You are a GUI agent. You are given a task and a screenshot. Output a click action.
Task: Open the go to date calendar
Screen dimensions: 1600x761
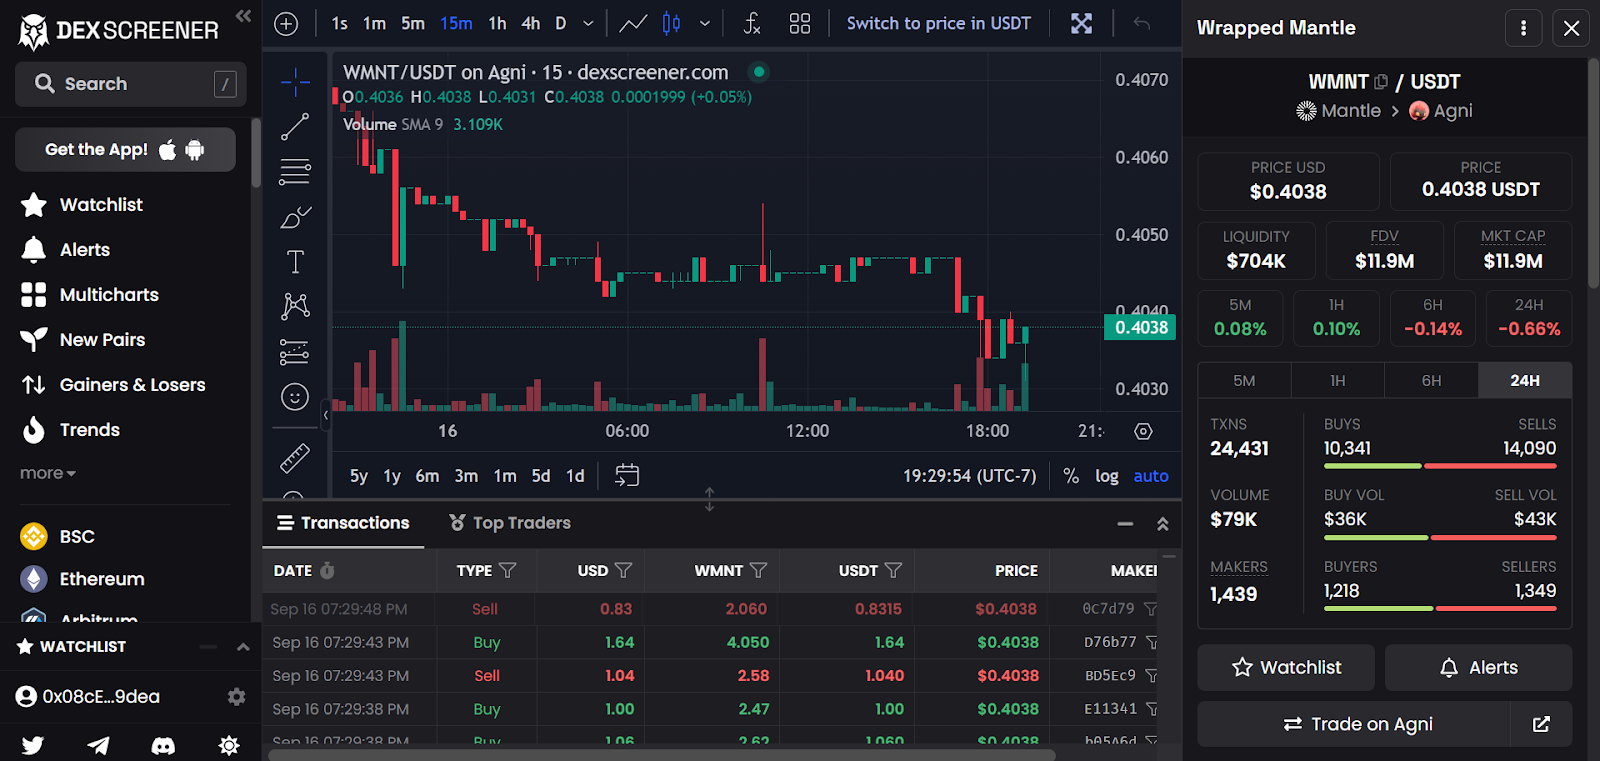627,476
